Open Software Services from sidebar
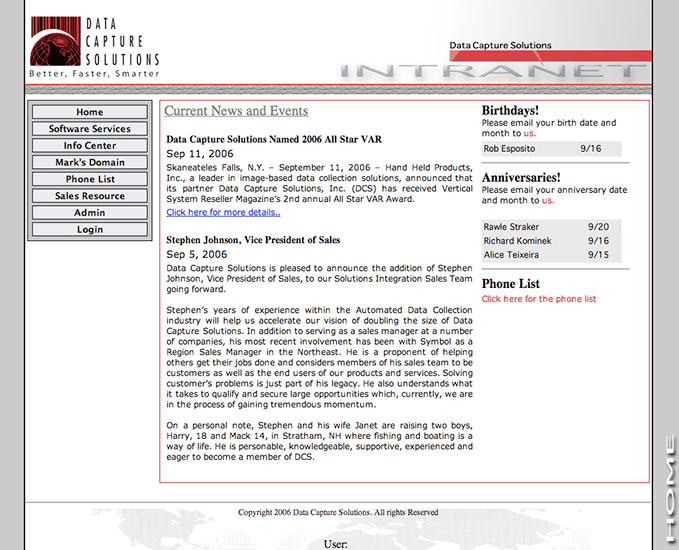 (x=90, y=129)
